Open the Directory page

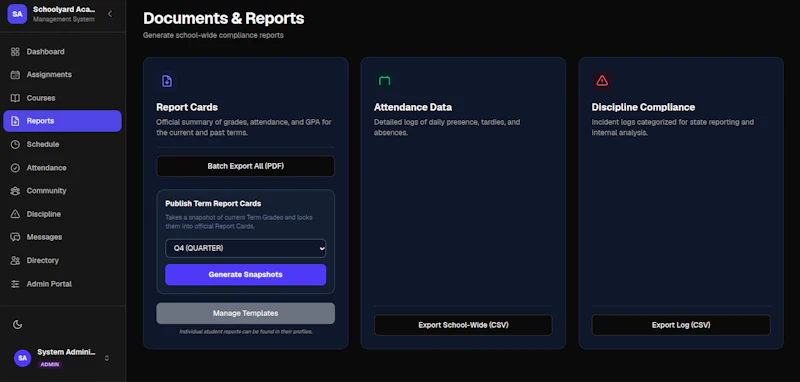click(x=62, y=261)
